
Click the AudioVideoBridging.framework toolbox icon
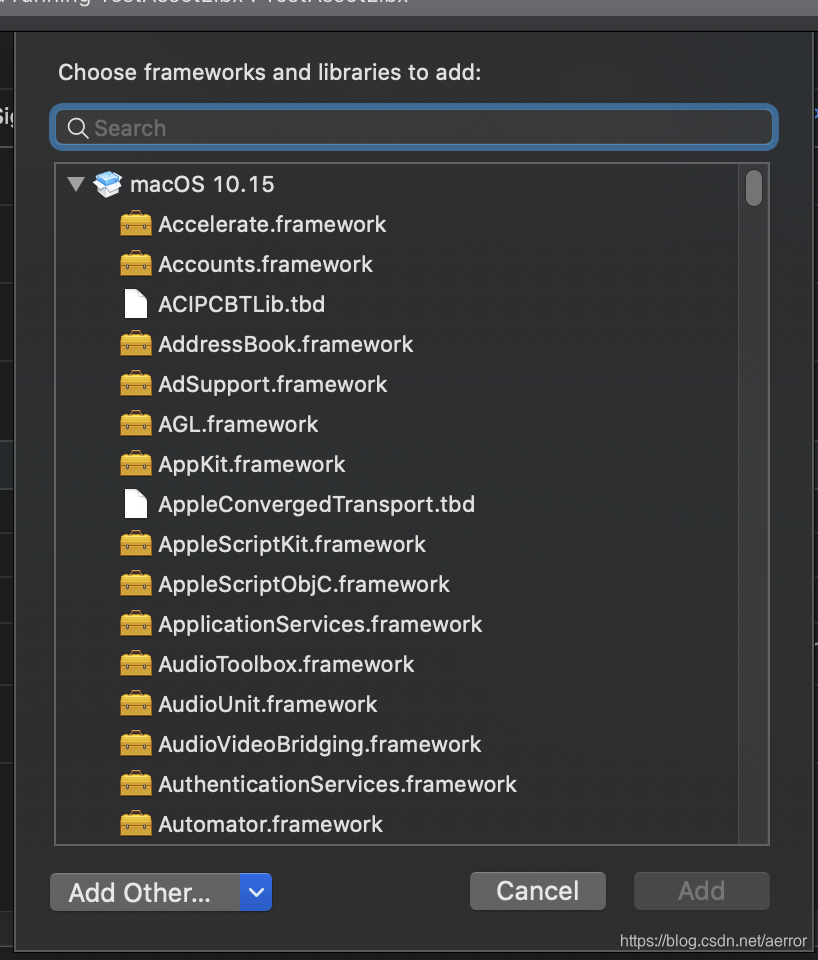[x=136, y=744]
